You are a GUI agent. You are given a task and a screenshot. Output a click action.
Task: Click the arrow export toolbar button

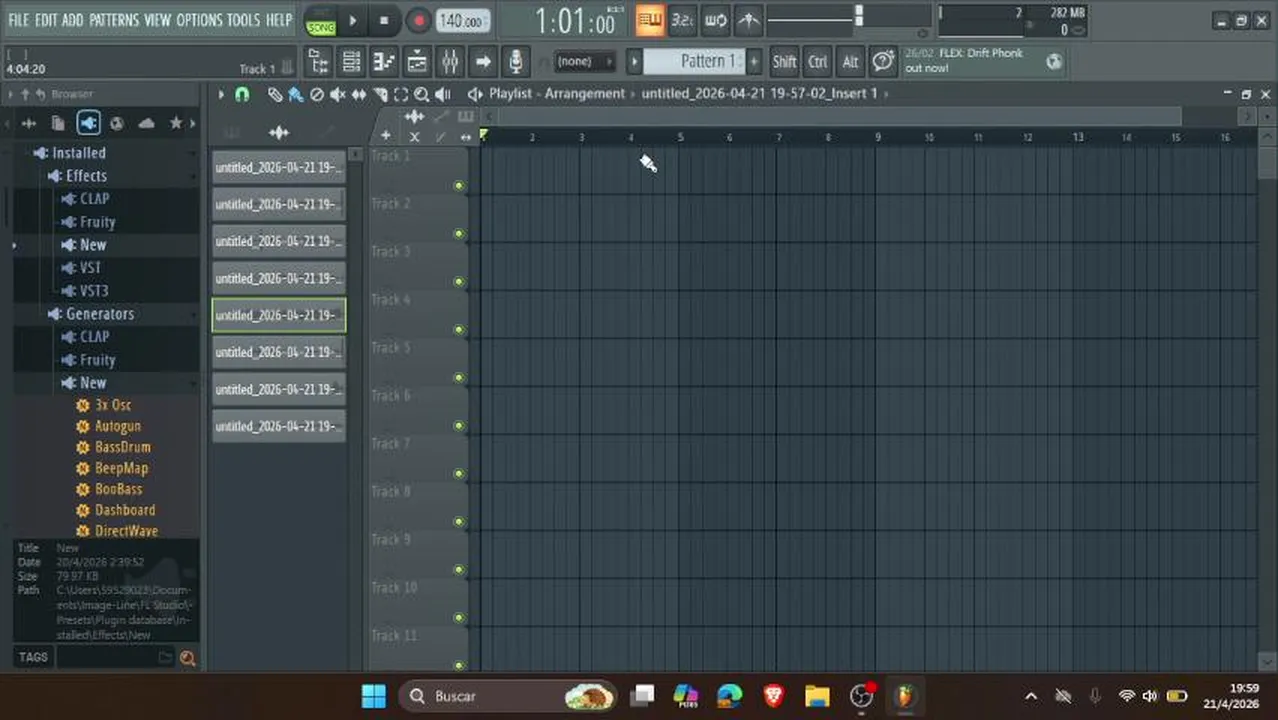483,62
